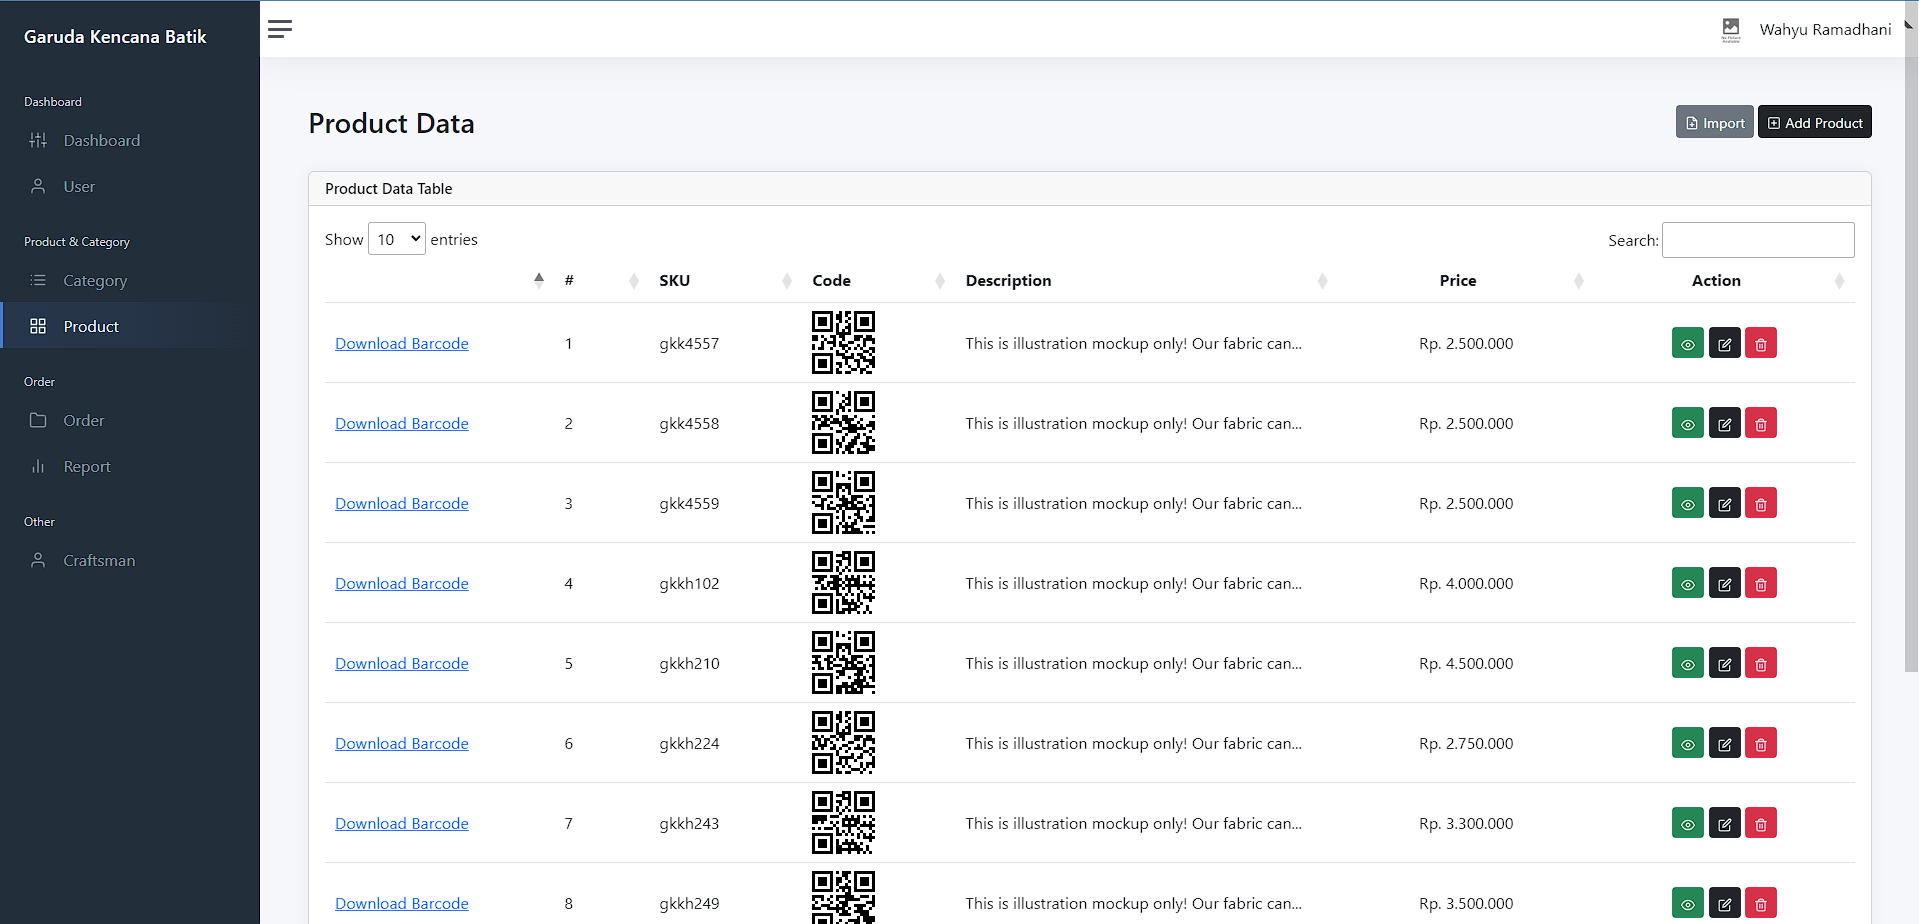Edit product gkkh210 using pencil icon
Screen dimensions: 1919x924
pyautogui.click(x=1724, y=664)
